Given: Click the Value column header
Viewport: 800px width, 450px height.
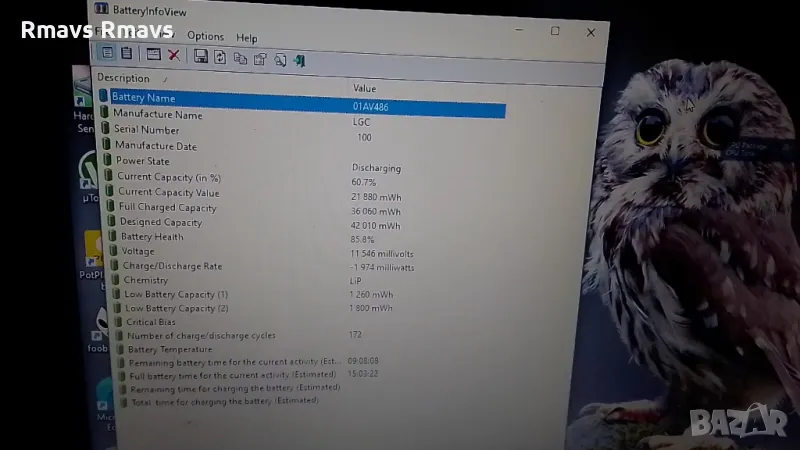Looking at the screenshot, I should 364,89.
